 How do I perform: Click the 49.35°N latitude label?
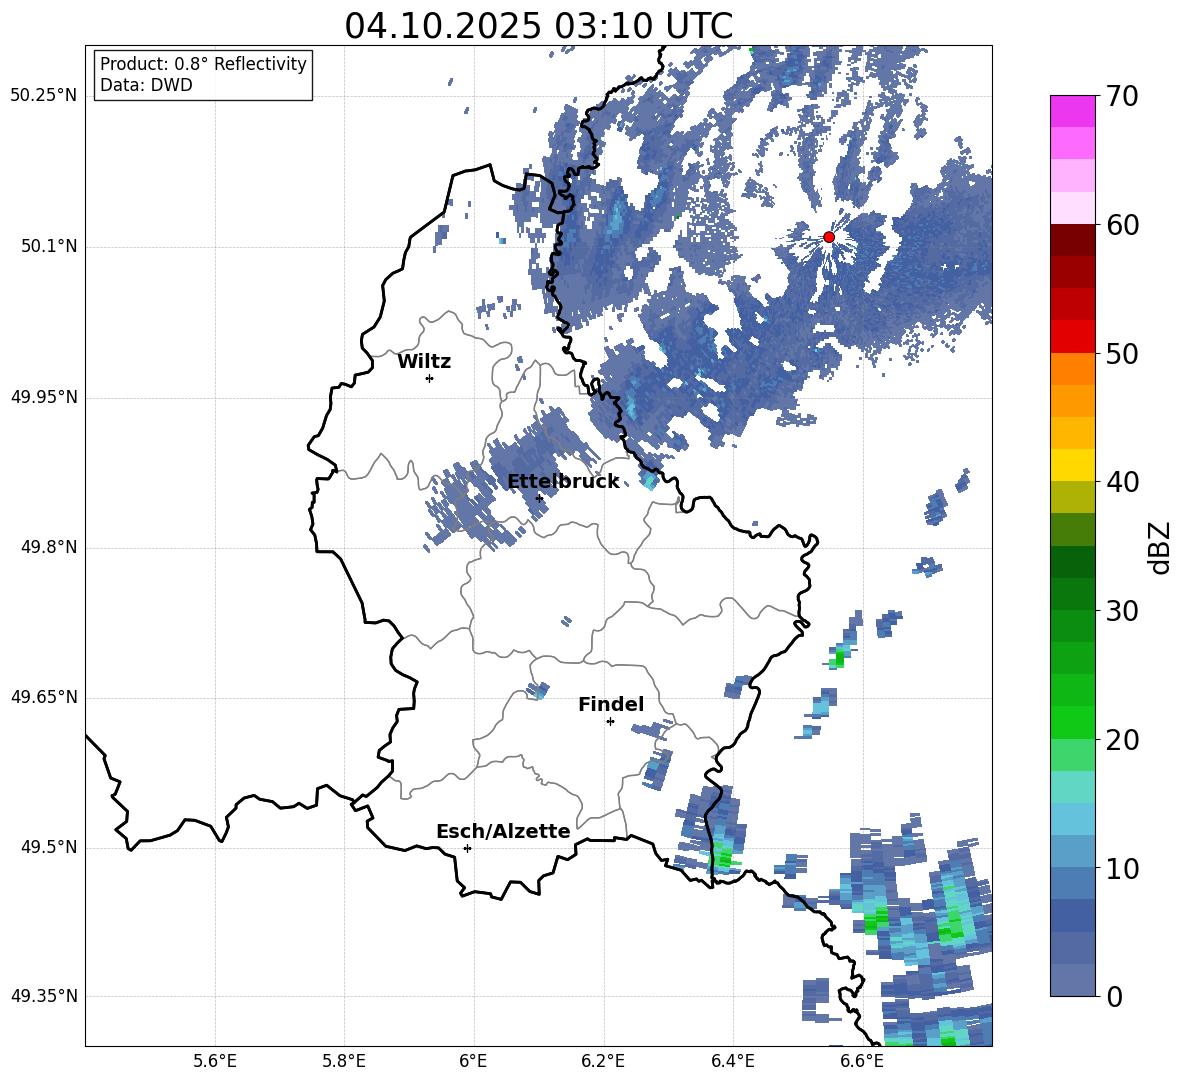pyautogui.click(x=44, y=996)
